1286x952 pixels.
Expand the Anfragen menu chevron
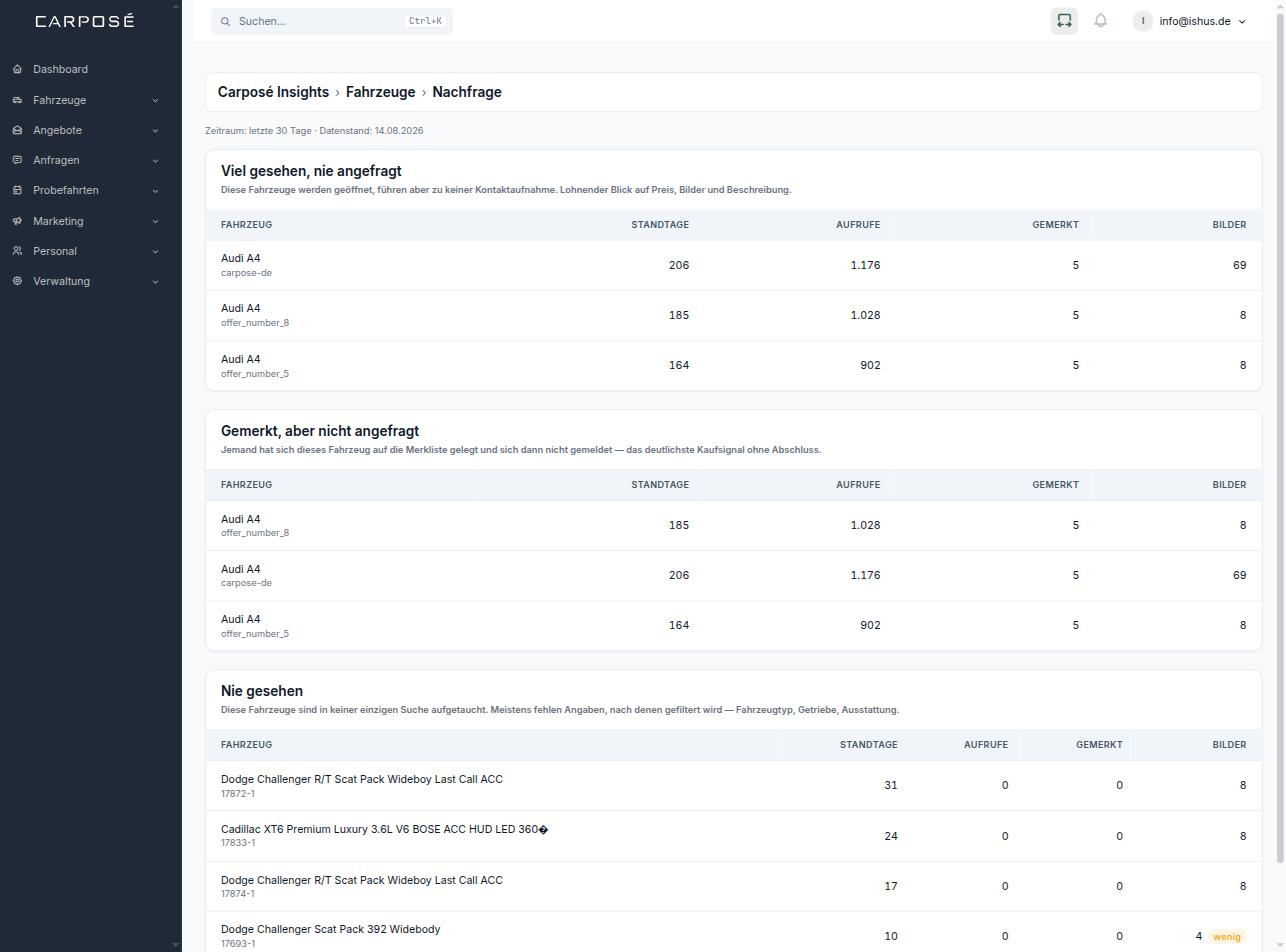click(155, 160)
